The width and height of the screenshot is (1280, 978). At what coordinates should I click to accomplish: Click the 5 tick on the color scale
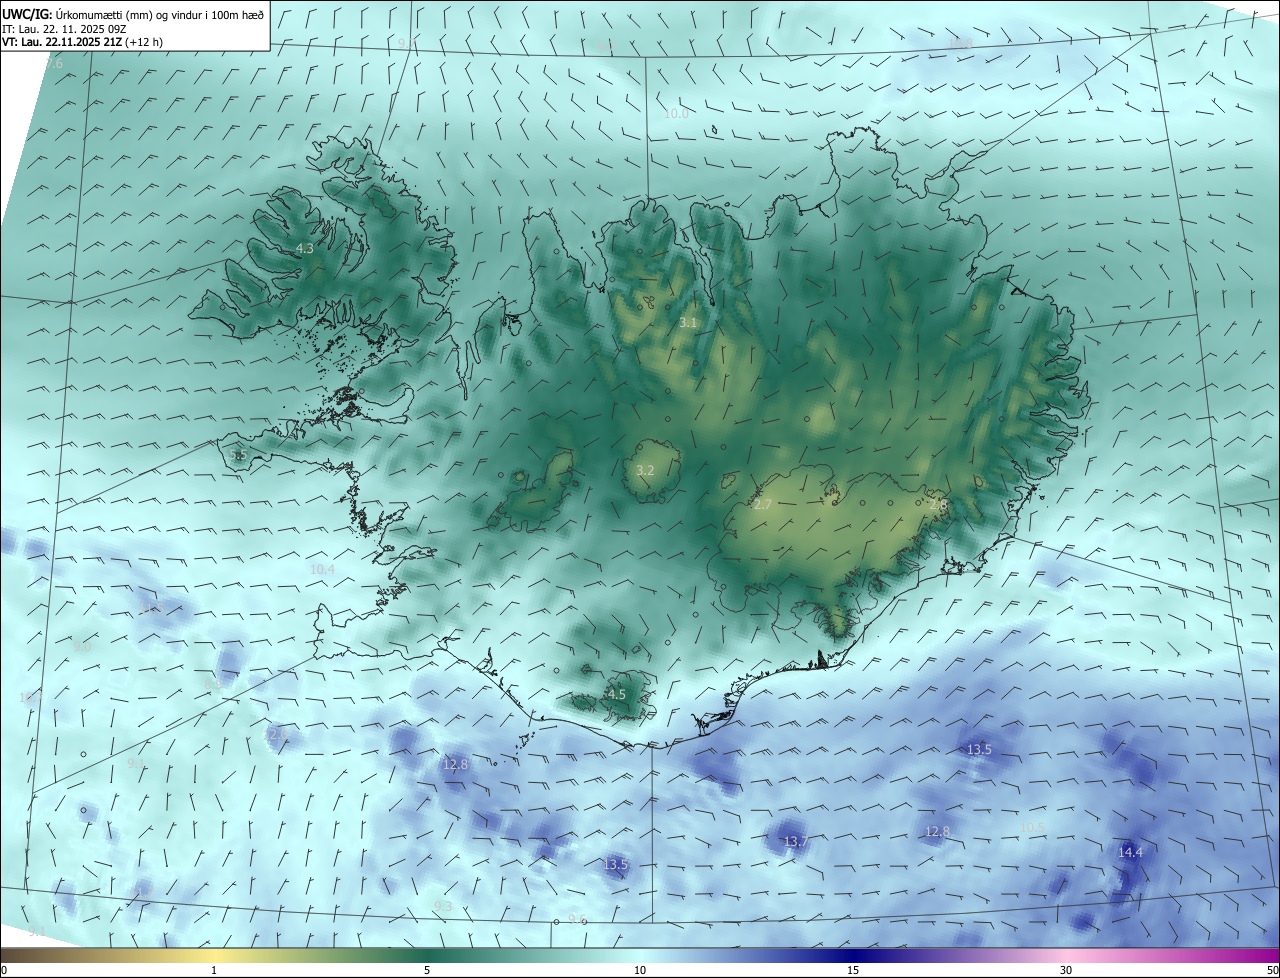[427, 970]
